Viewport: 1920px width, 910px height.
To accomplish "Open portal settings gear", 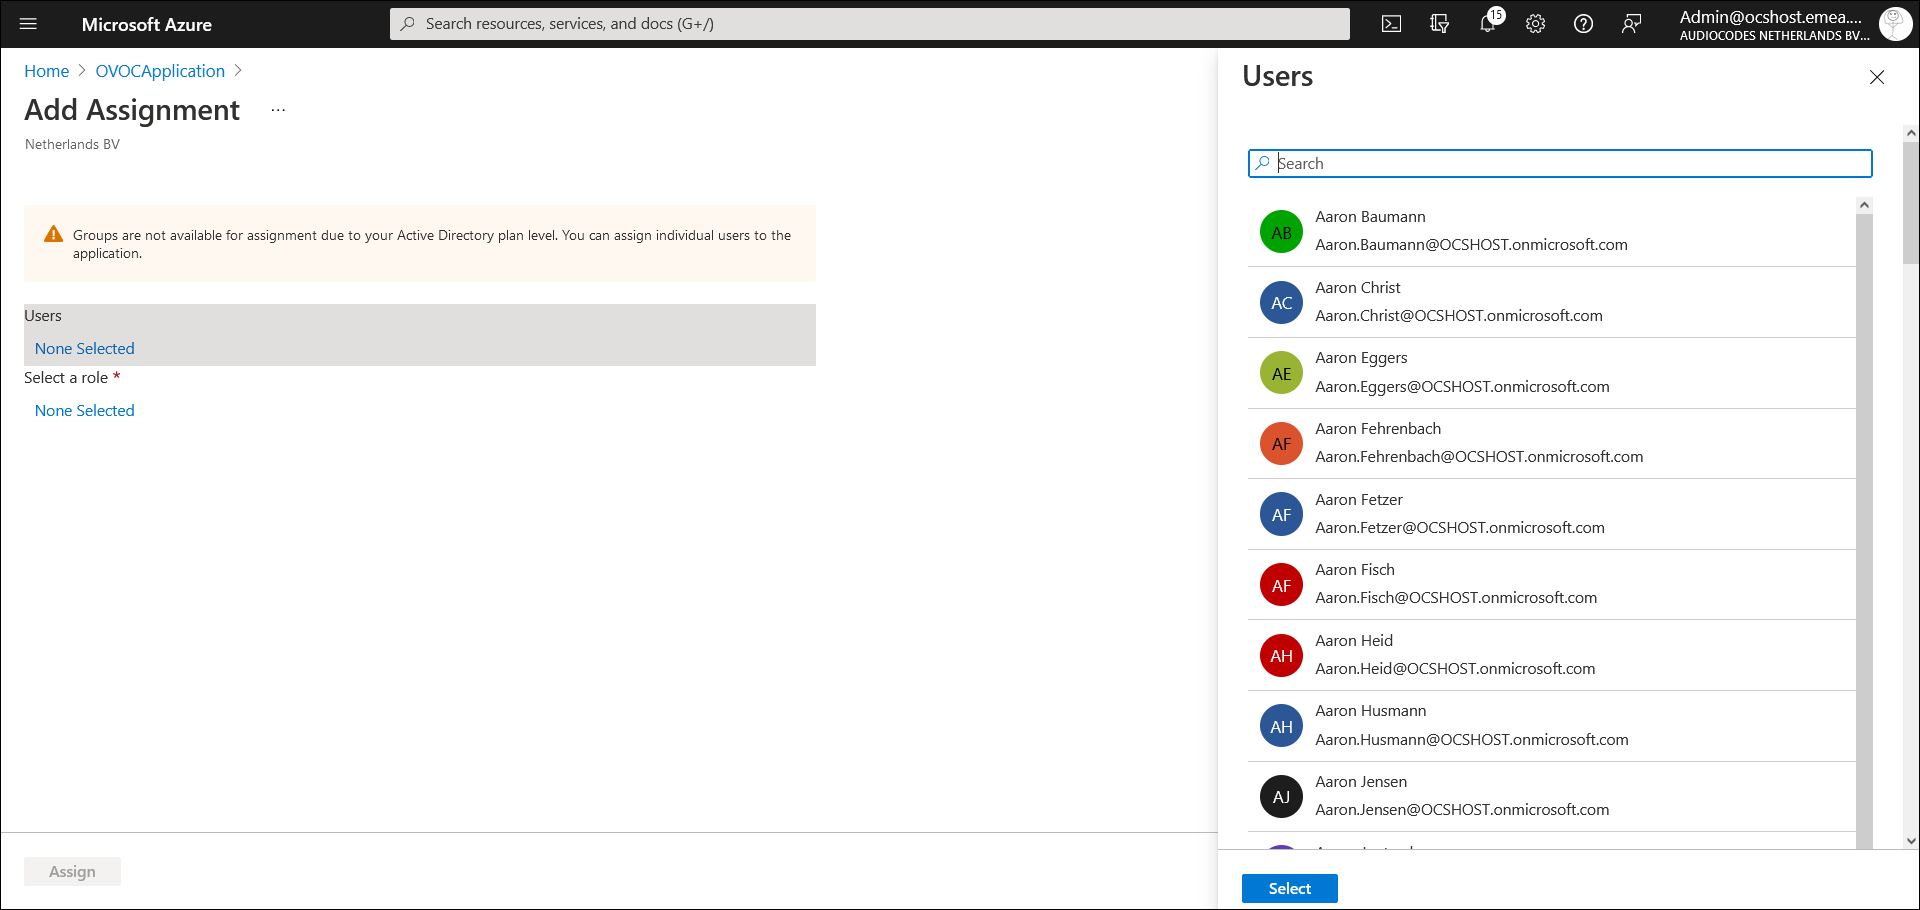I will tap(1535, 24).
